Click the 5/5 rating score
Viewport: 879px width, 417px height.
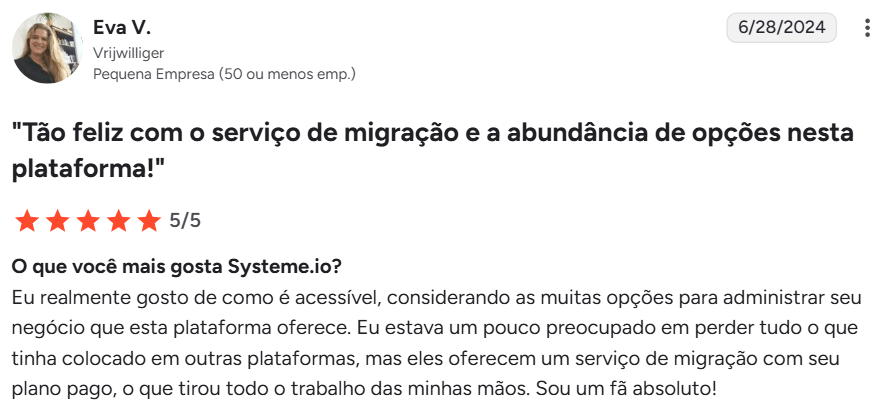(x=185, y=221)
